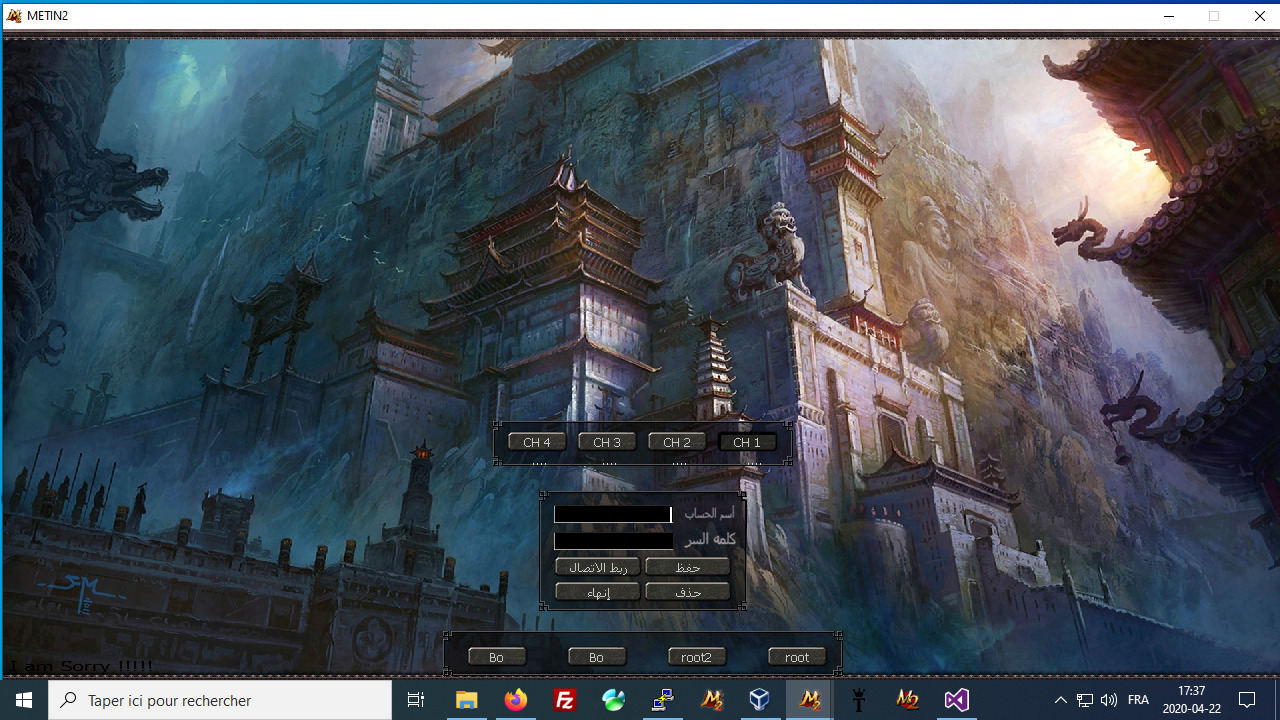Image resolution: width=1280 pixels, height=720 pixels.
Task: Open the red M2 taskbar icon beside Visual Studio
Action: coord(907,700)
